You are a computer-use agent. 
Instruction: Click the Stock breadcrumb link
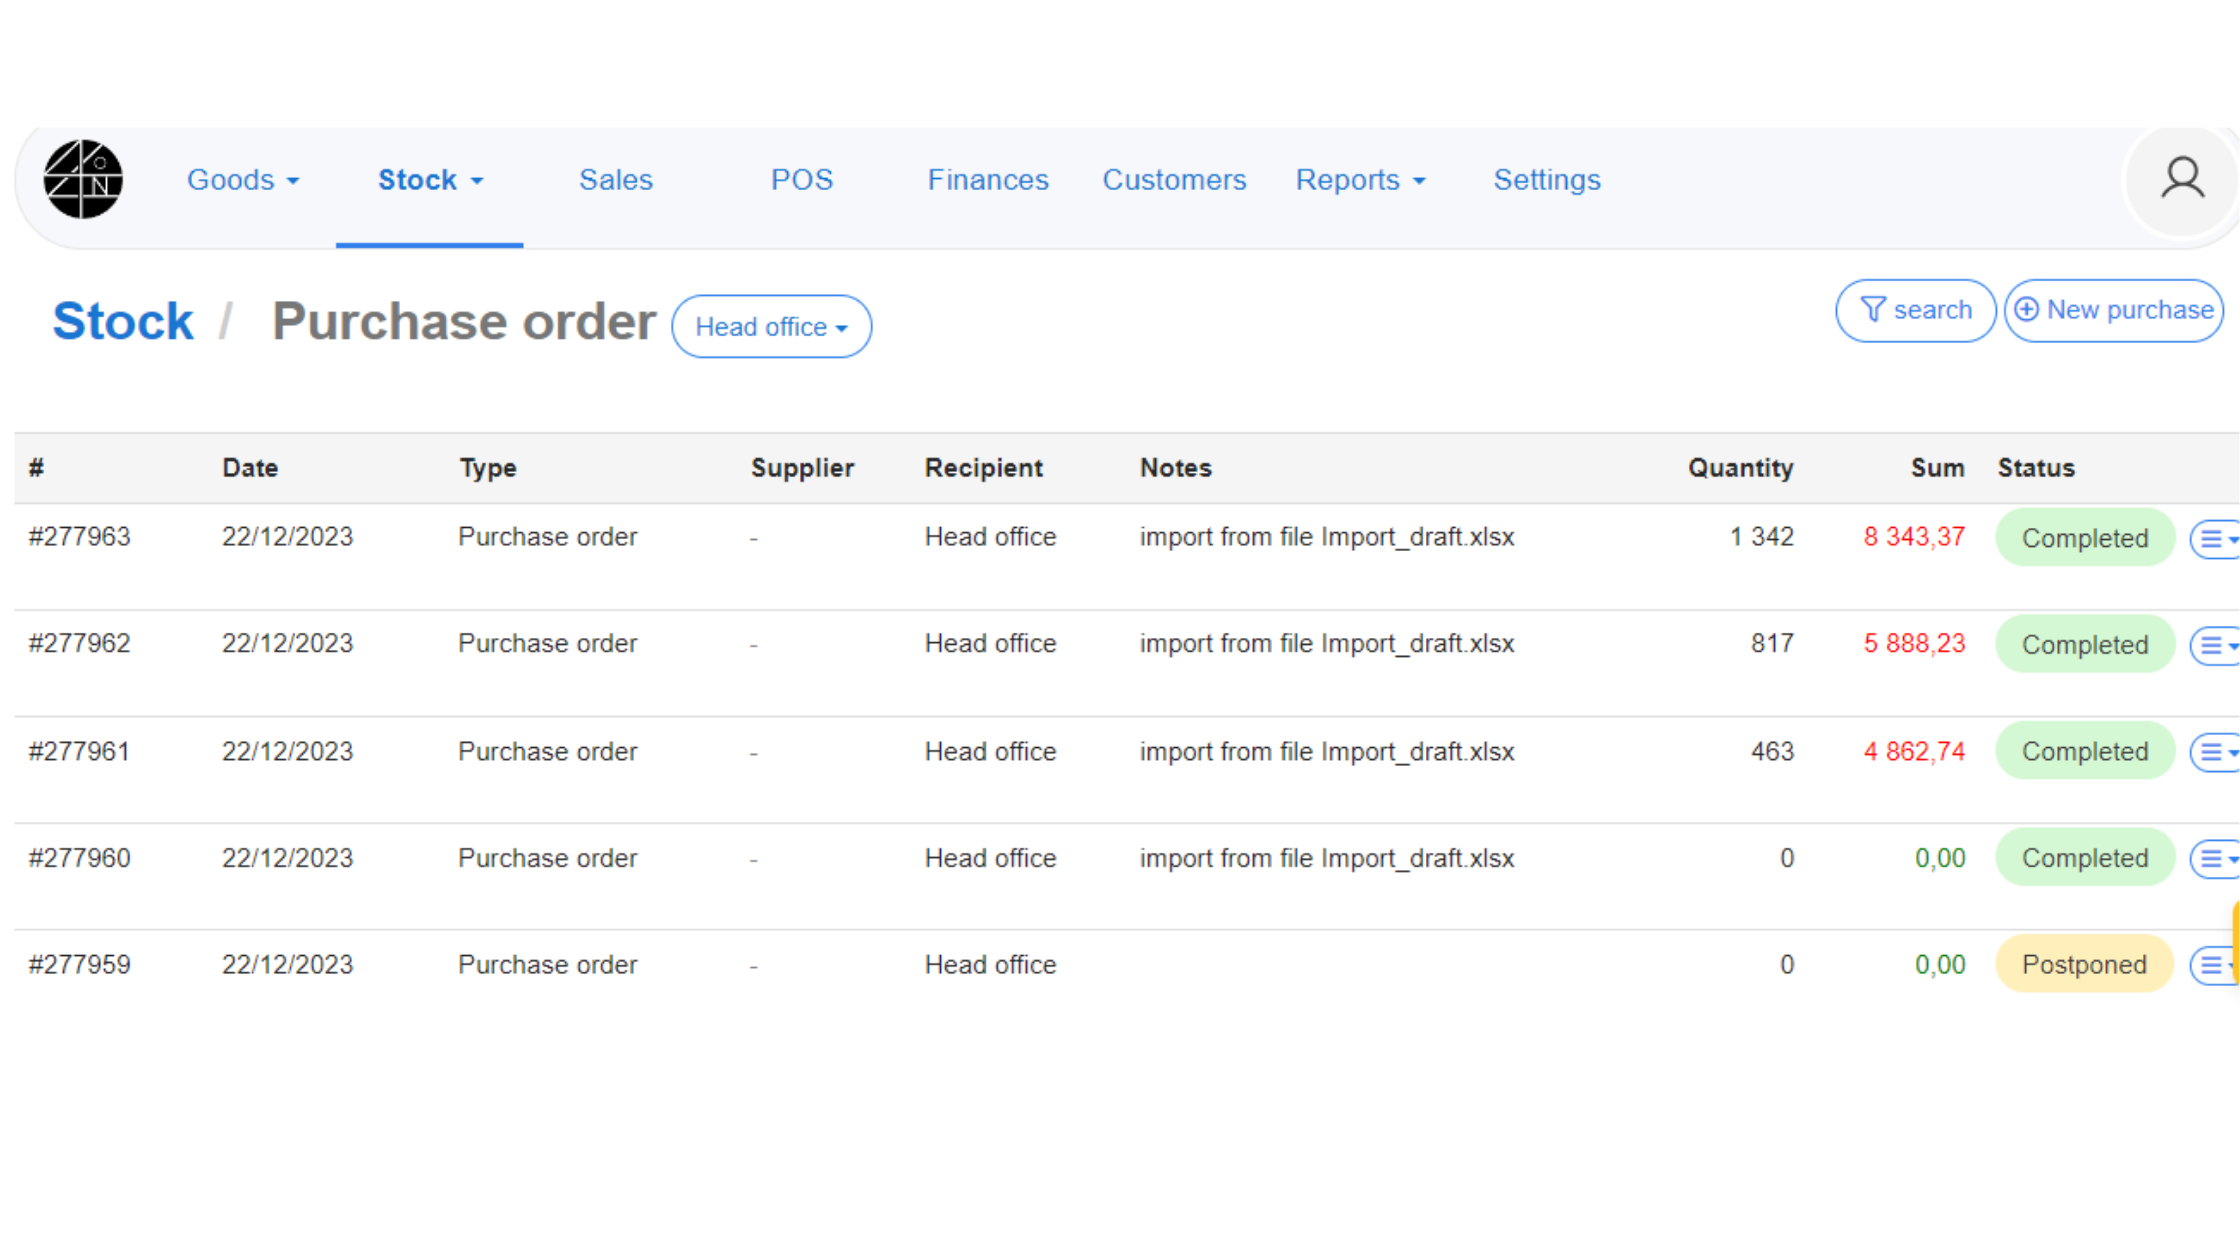click(x=123, y=322)
